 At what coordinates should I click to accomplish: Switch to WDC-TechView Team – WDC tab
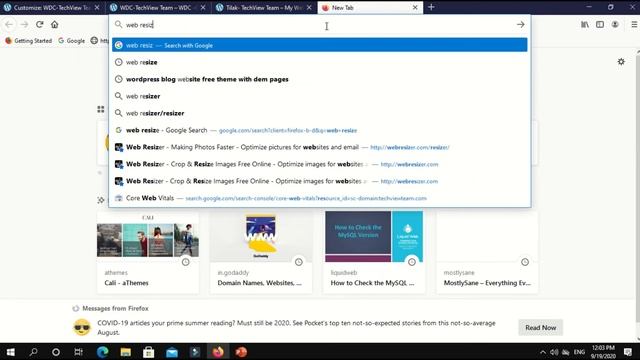coord(158,7)
